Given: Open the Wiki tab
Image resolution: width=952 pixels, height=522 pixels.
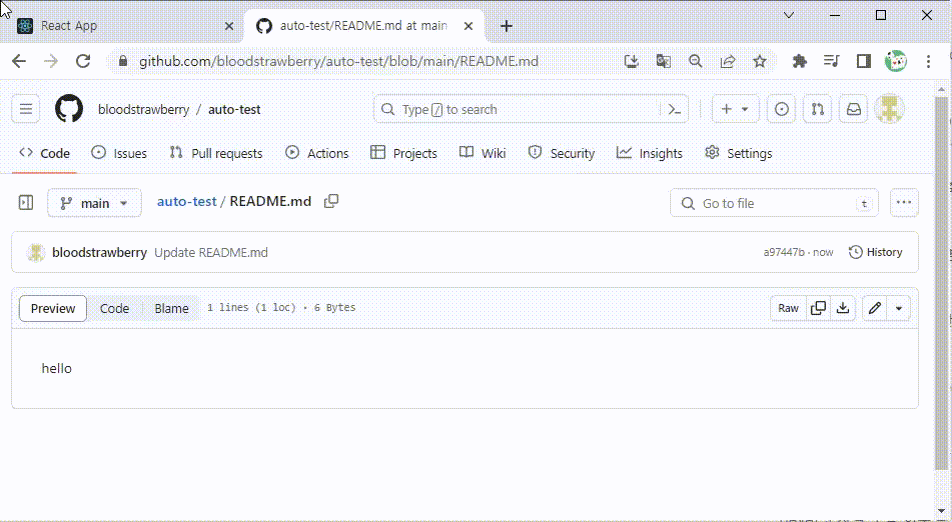Looking at the screenshot, I should [483, 153].
